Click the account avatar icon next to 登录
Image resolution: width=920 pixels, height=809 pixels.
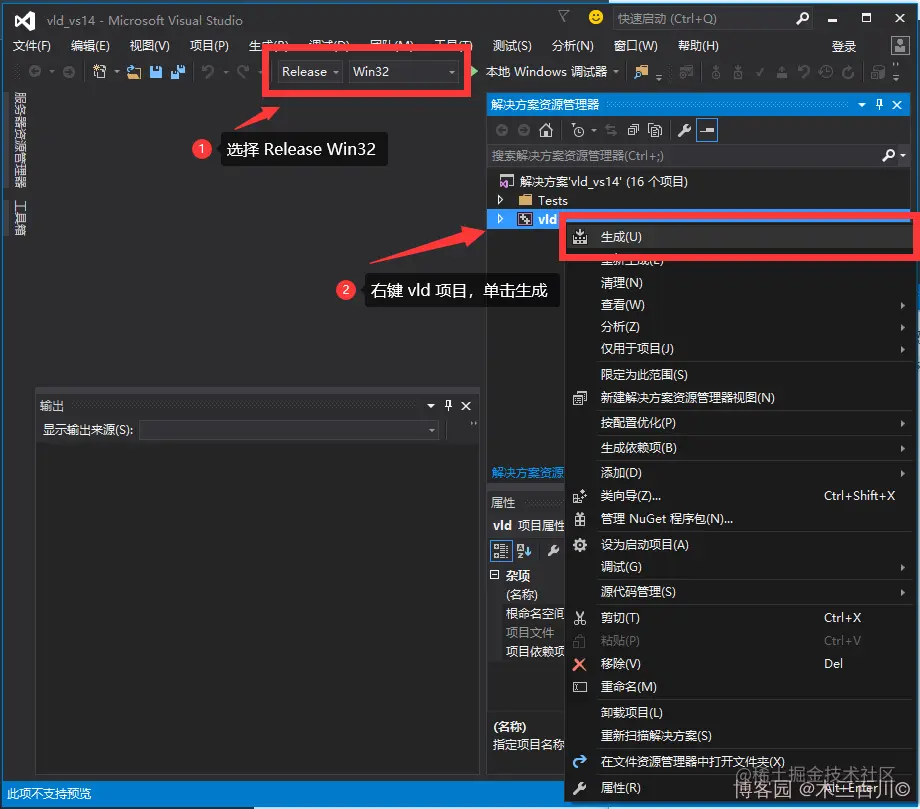[x=899, y=46]
